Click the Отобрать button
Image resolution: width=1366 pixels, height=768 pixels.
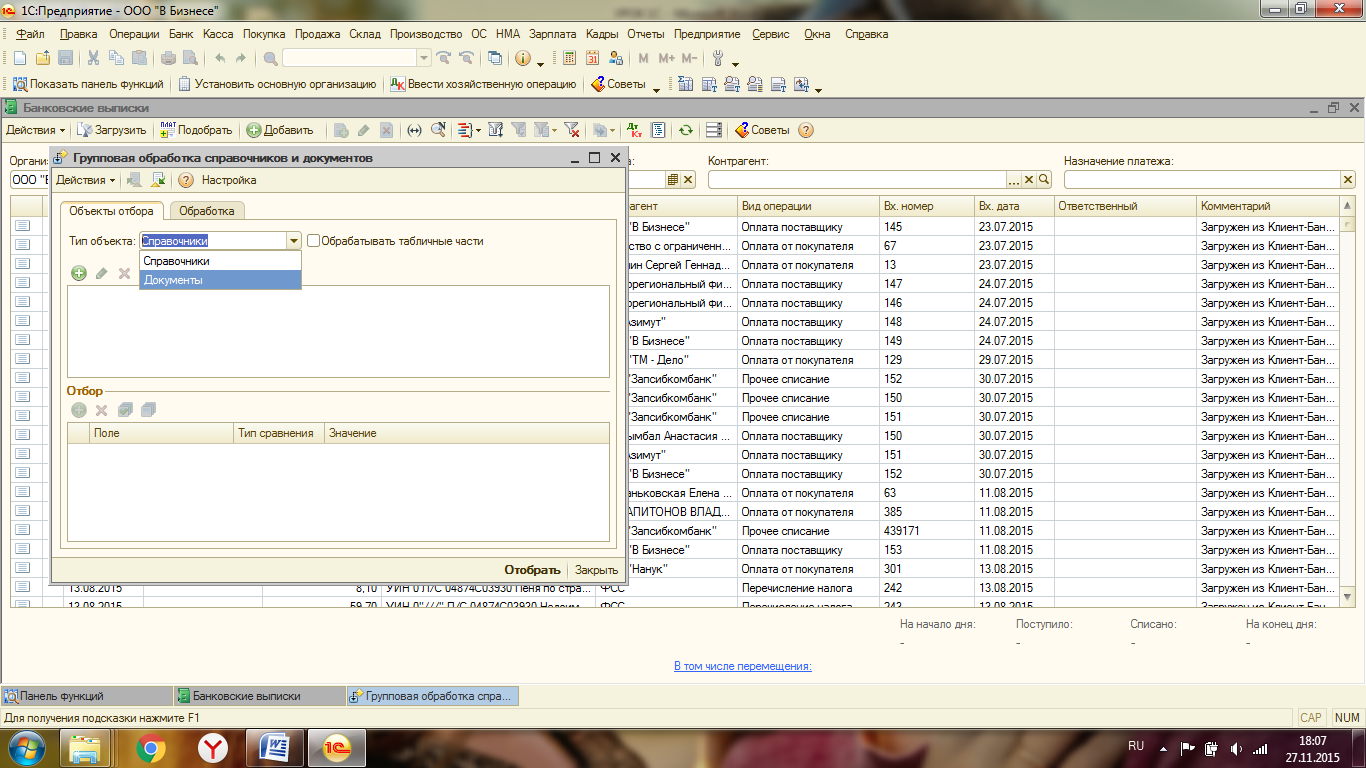(532, 570)
